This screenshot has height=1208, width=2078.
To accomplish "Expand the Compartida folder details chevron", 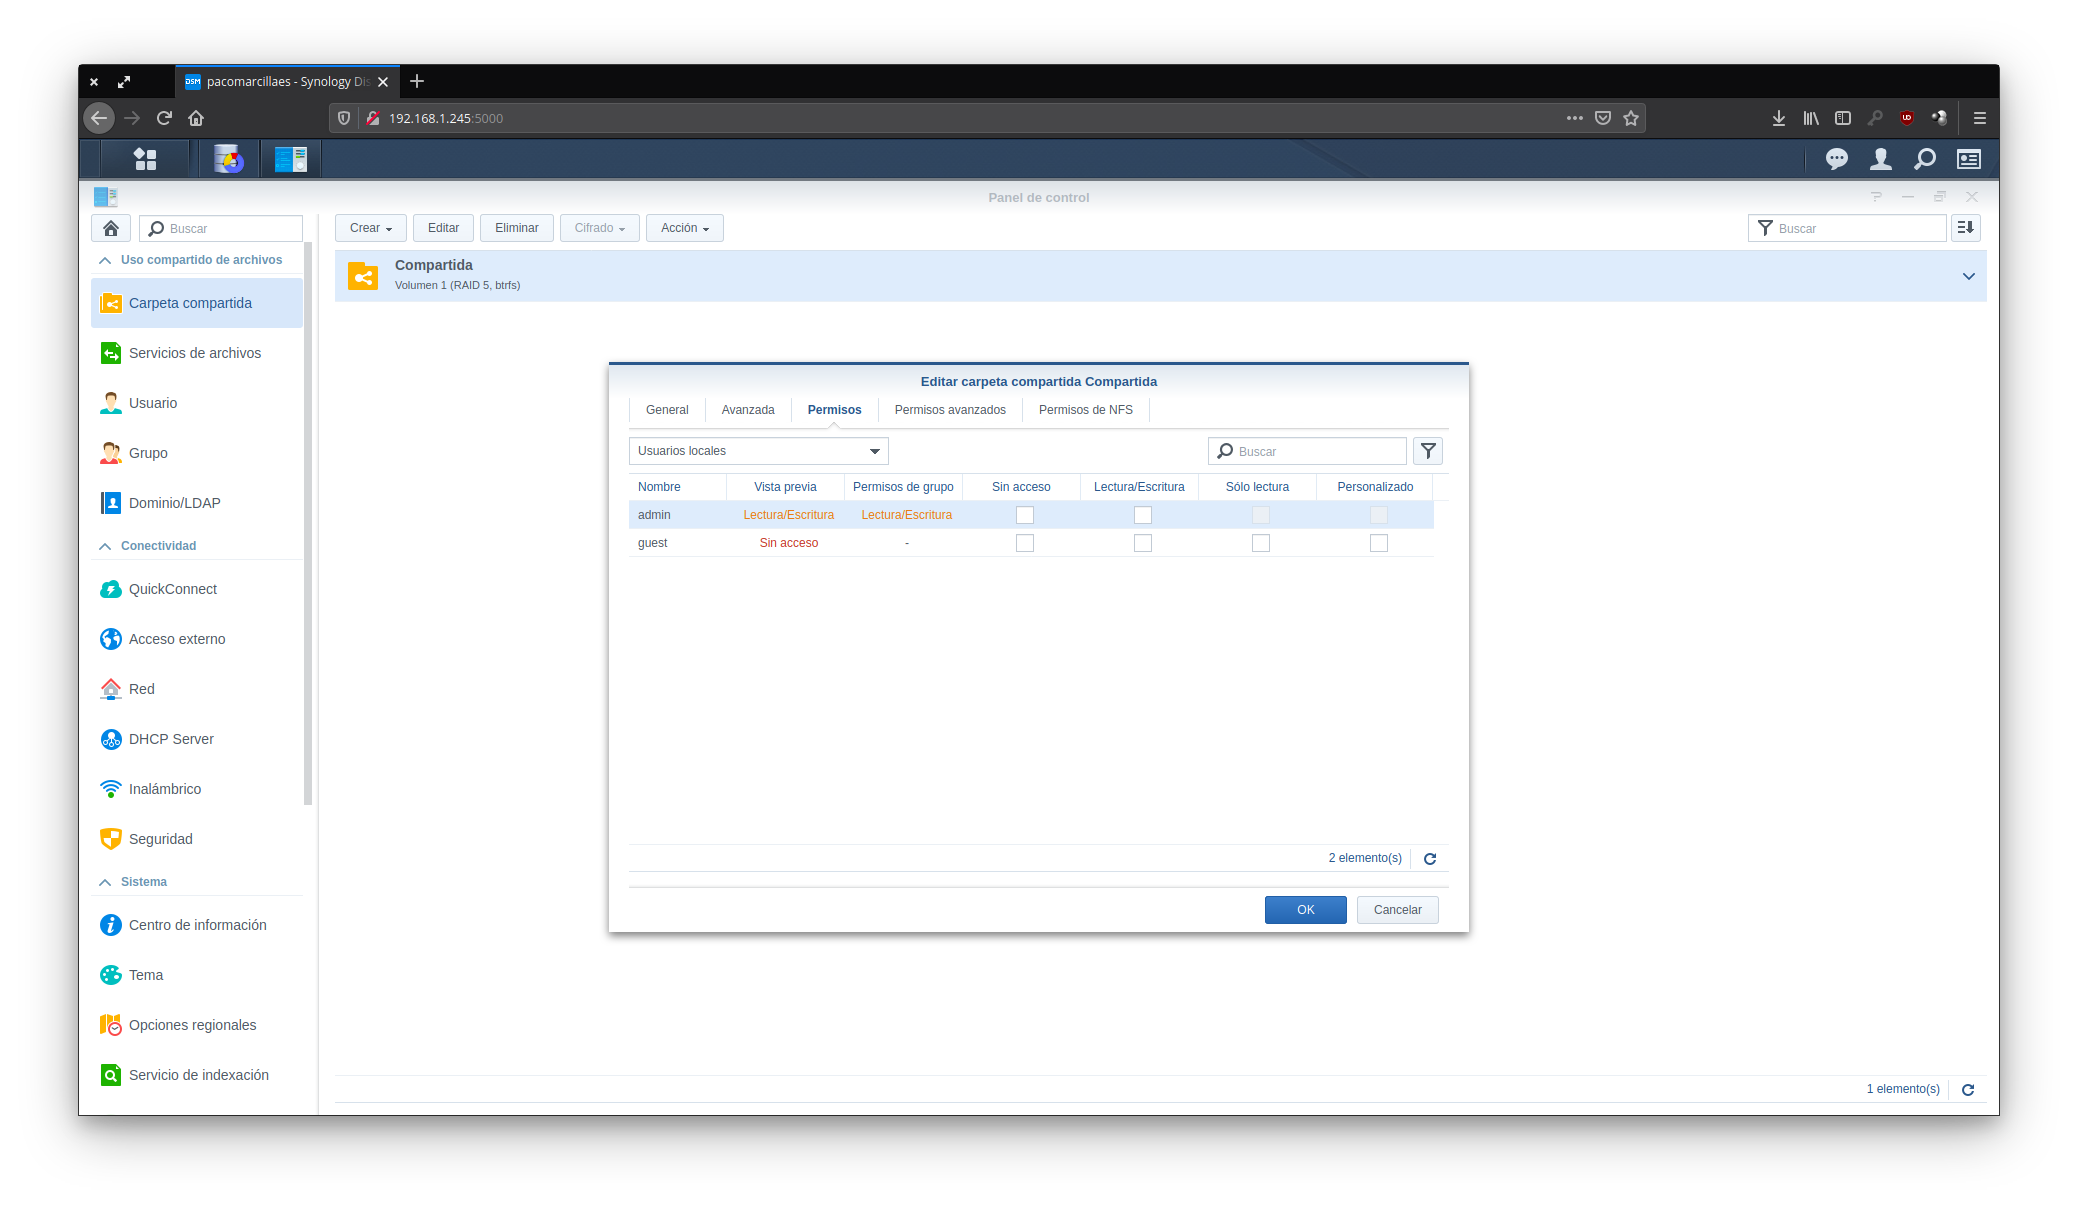I will pos(1968,276).
